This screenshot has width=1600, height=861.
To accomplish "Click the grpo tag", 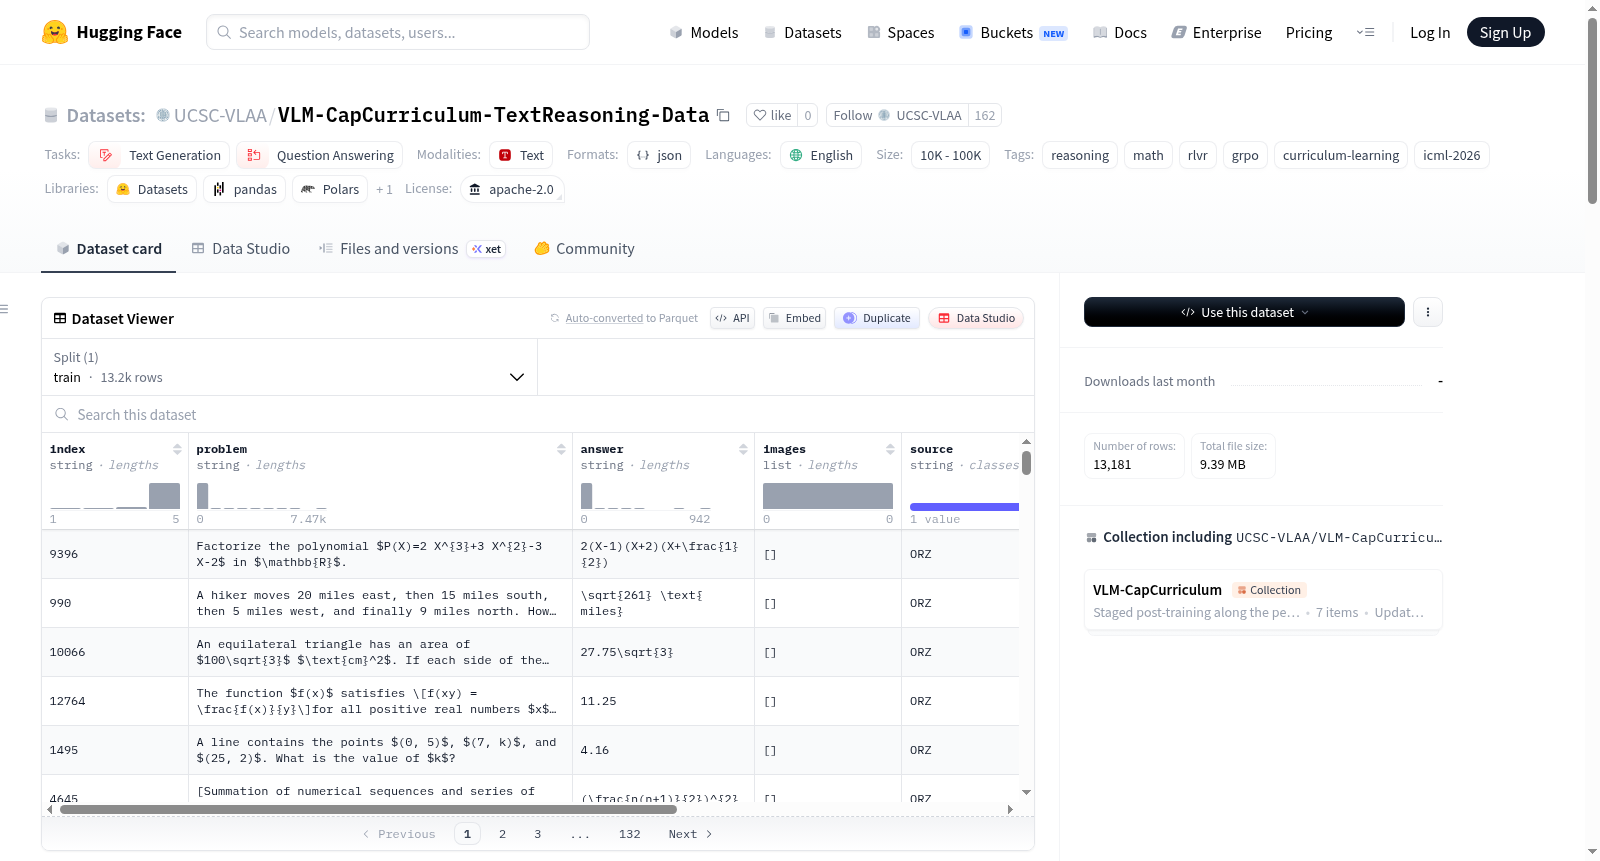I will click(1245, 156).
